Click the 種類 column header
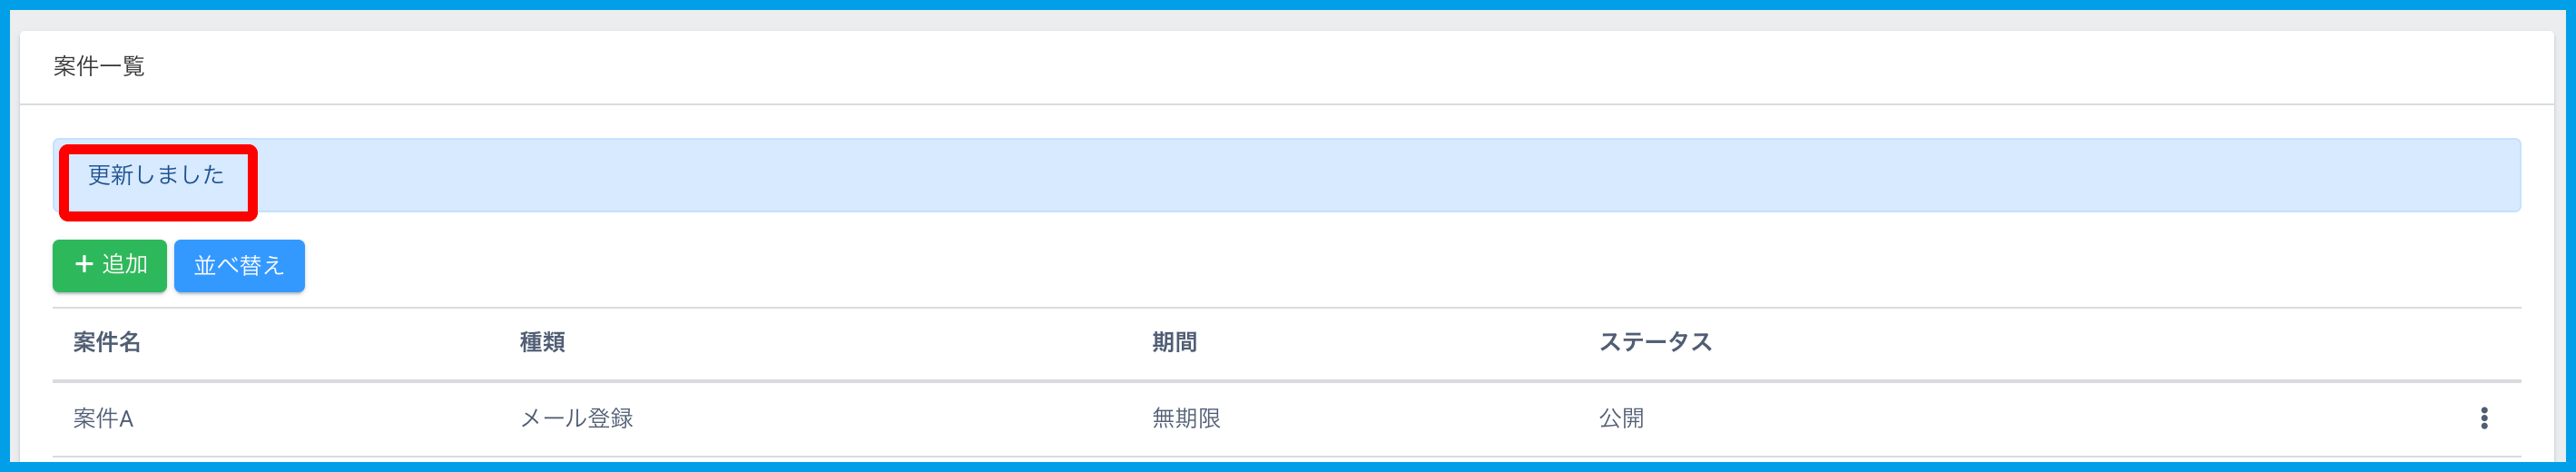Viewport: 2576px width, 472px height. (542, 343)
